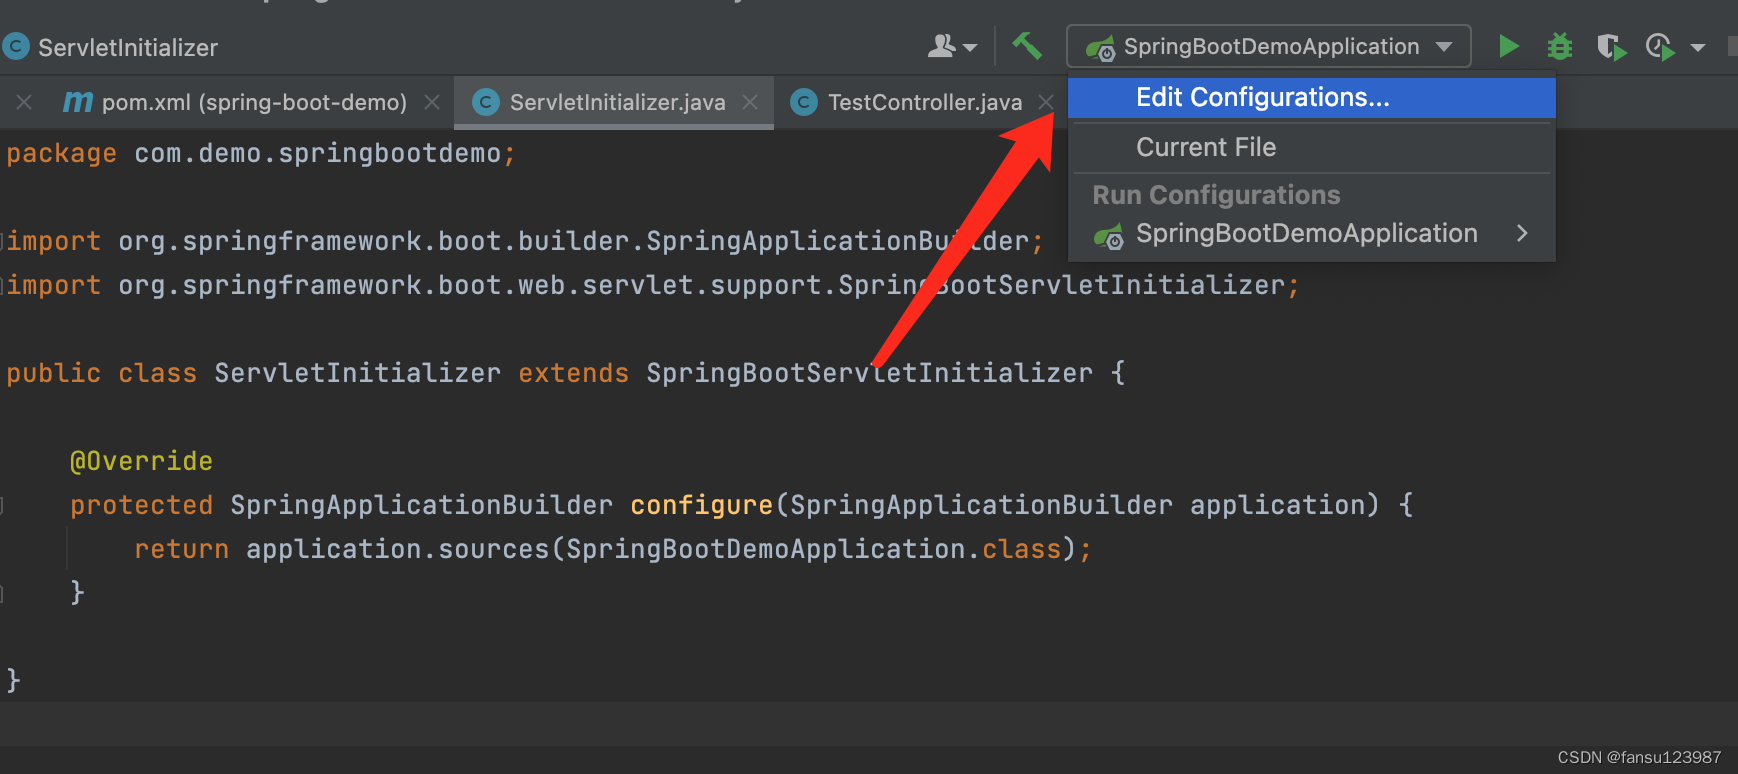The height and width of the screenshot is (774, 1738).
Task: Close the pom.xml editor tab
Action: (x=432, y=102)
